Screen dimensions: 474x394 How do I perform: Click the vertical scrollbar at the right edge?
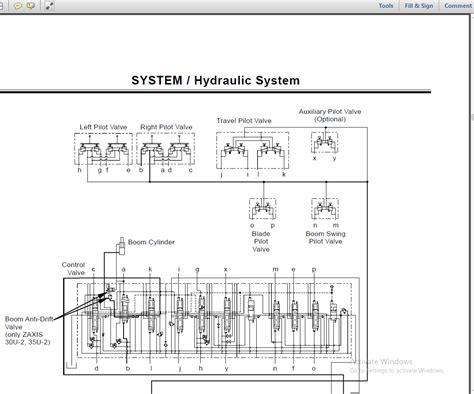point(472,203)
